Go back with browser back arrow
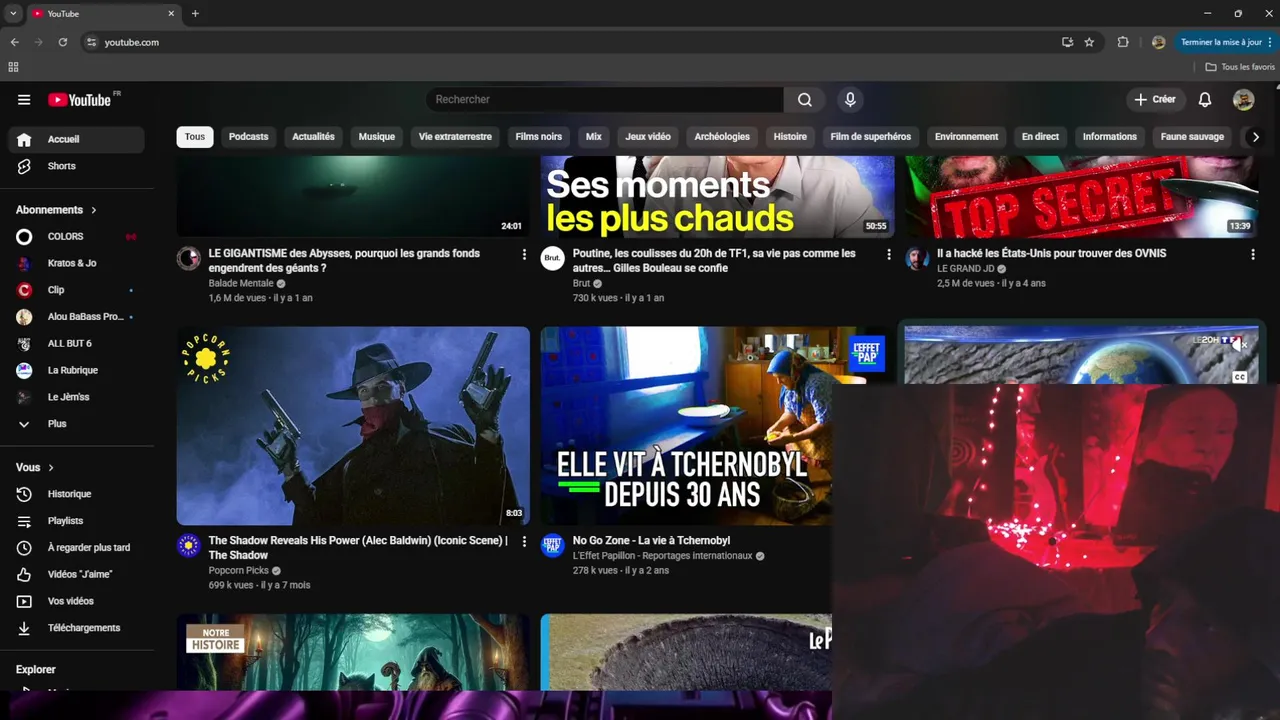The image size is (1280, 720). [15, 42]
